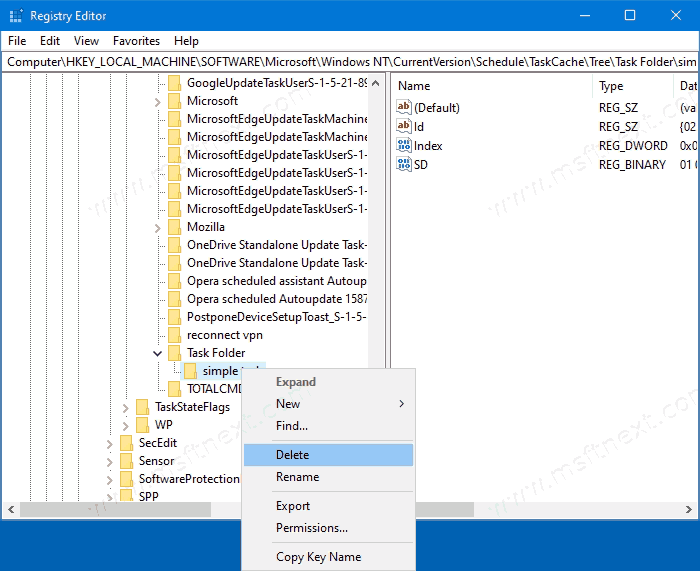Click the reconnect vpn folder icon
700x571 pixels.
coord(175,335)
